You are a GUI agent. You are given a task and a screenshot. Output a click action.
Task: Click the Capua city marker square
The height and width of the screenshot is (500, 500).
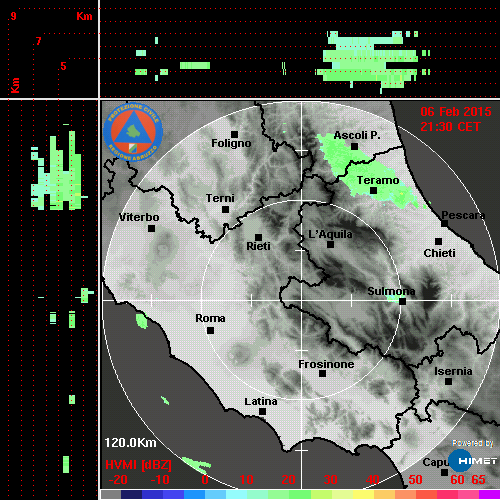(x=444, y=472)
